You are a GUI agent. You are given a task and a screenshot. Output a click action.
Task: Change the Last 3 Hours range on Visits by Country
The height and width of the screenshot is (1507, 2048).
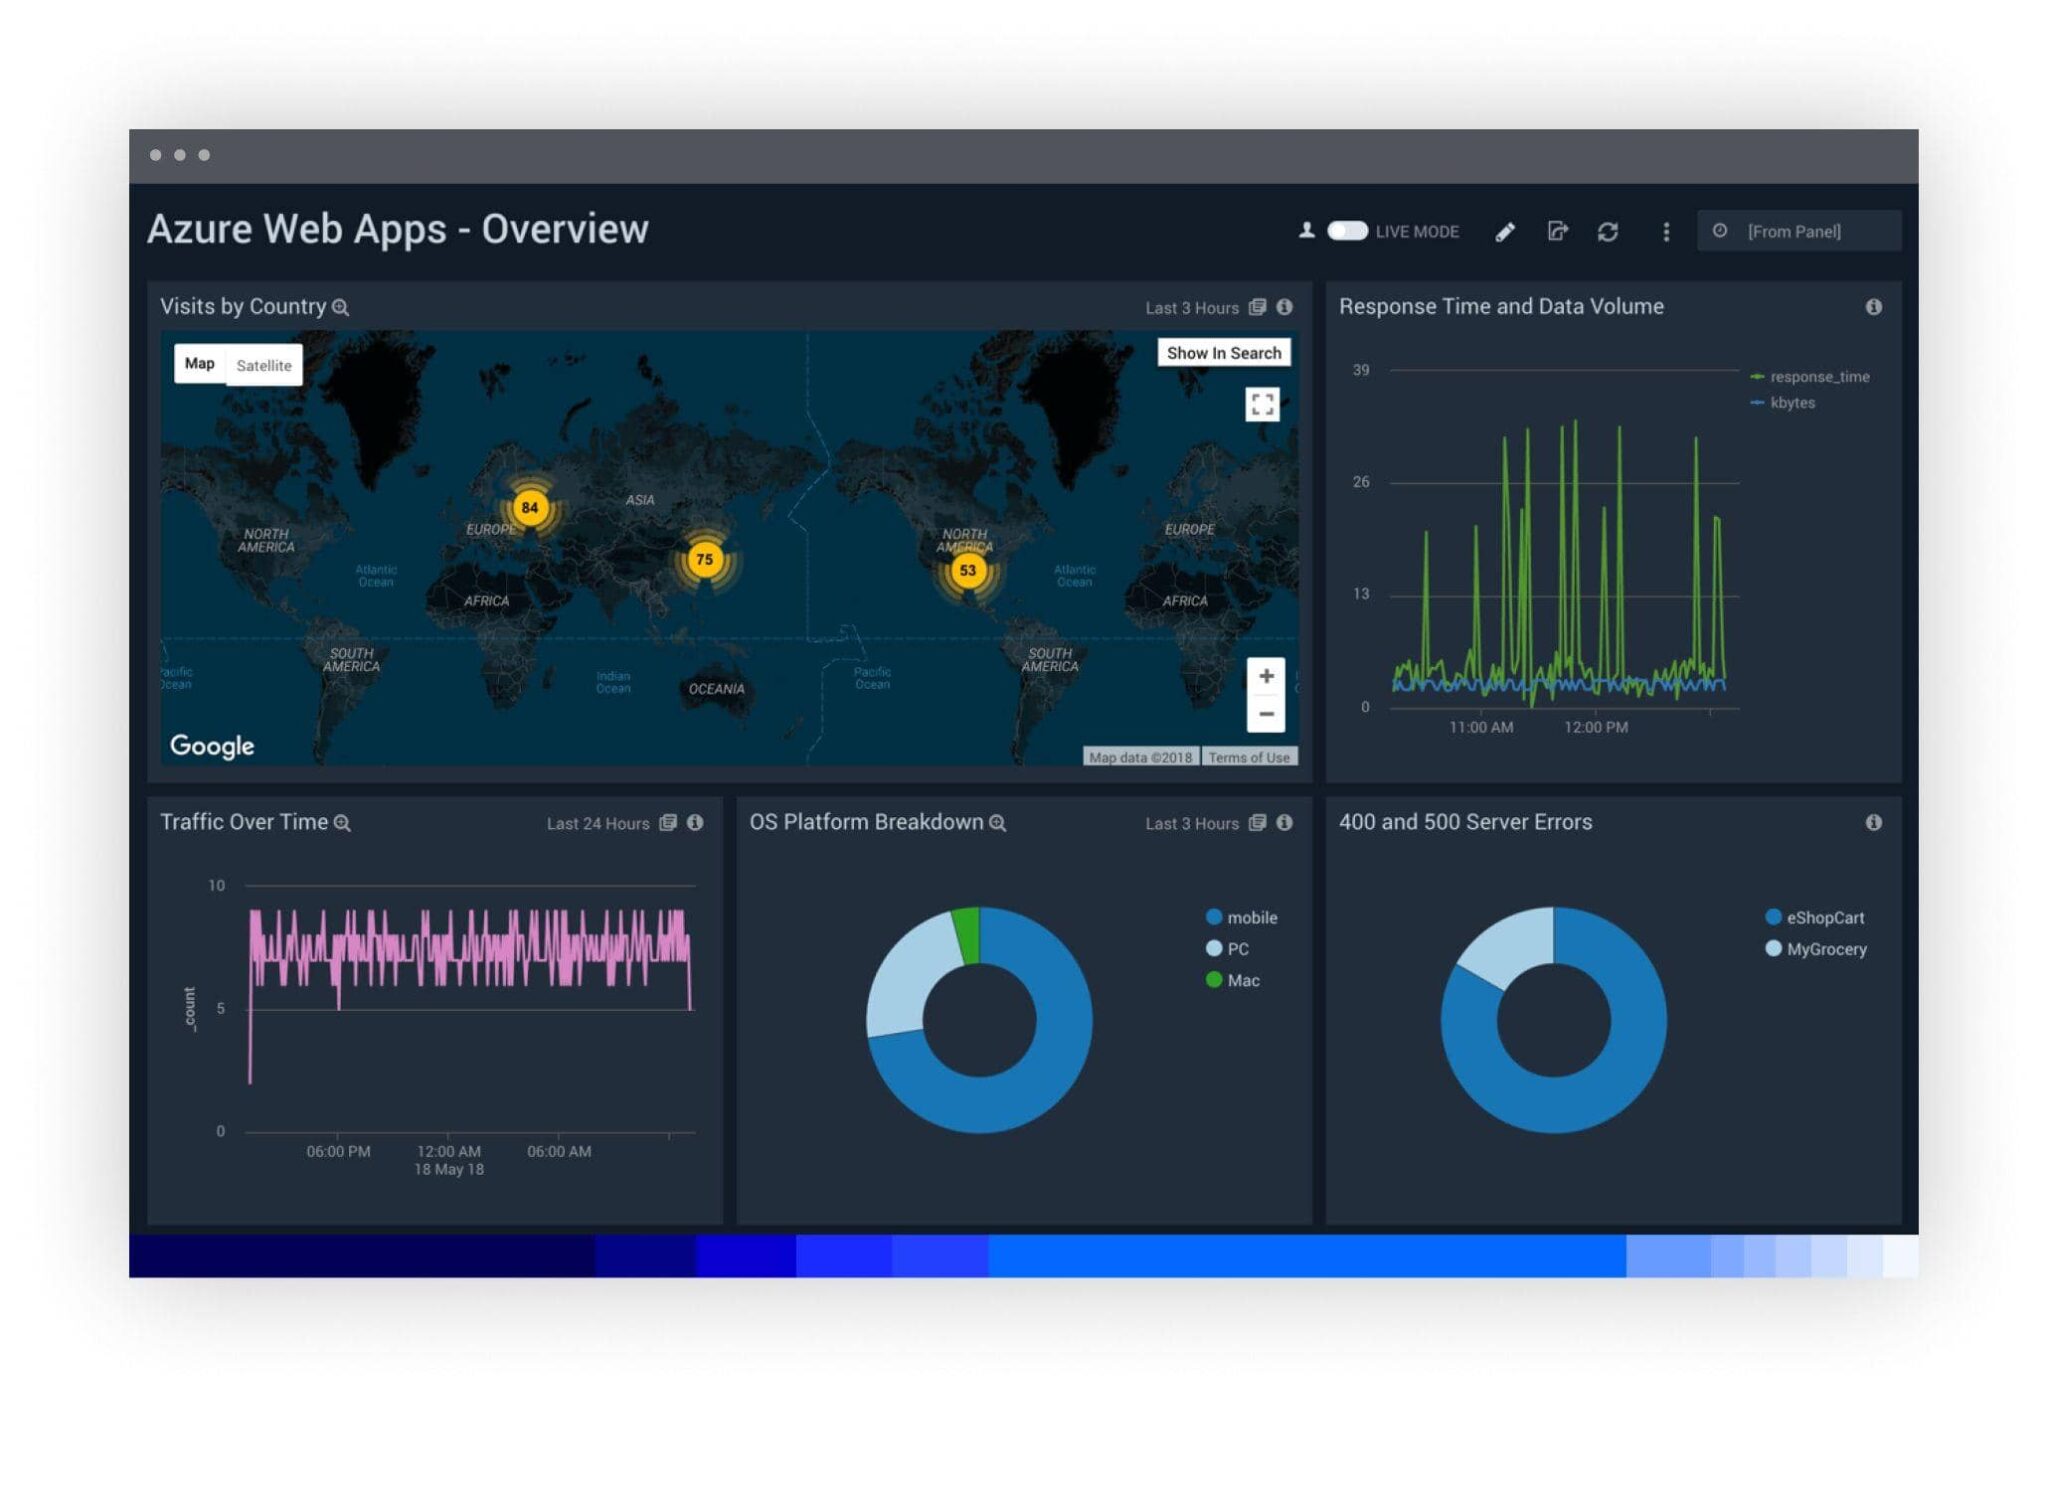pyautogui.click(x=1192, y=308)
